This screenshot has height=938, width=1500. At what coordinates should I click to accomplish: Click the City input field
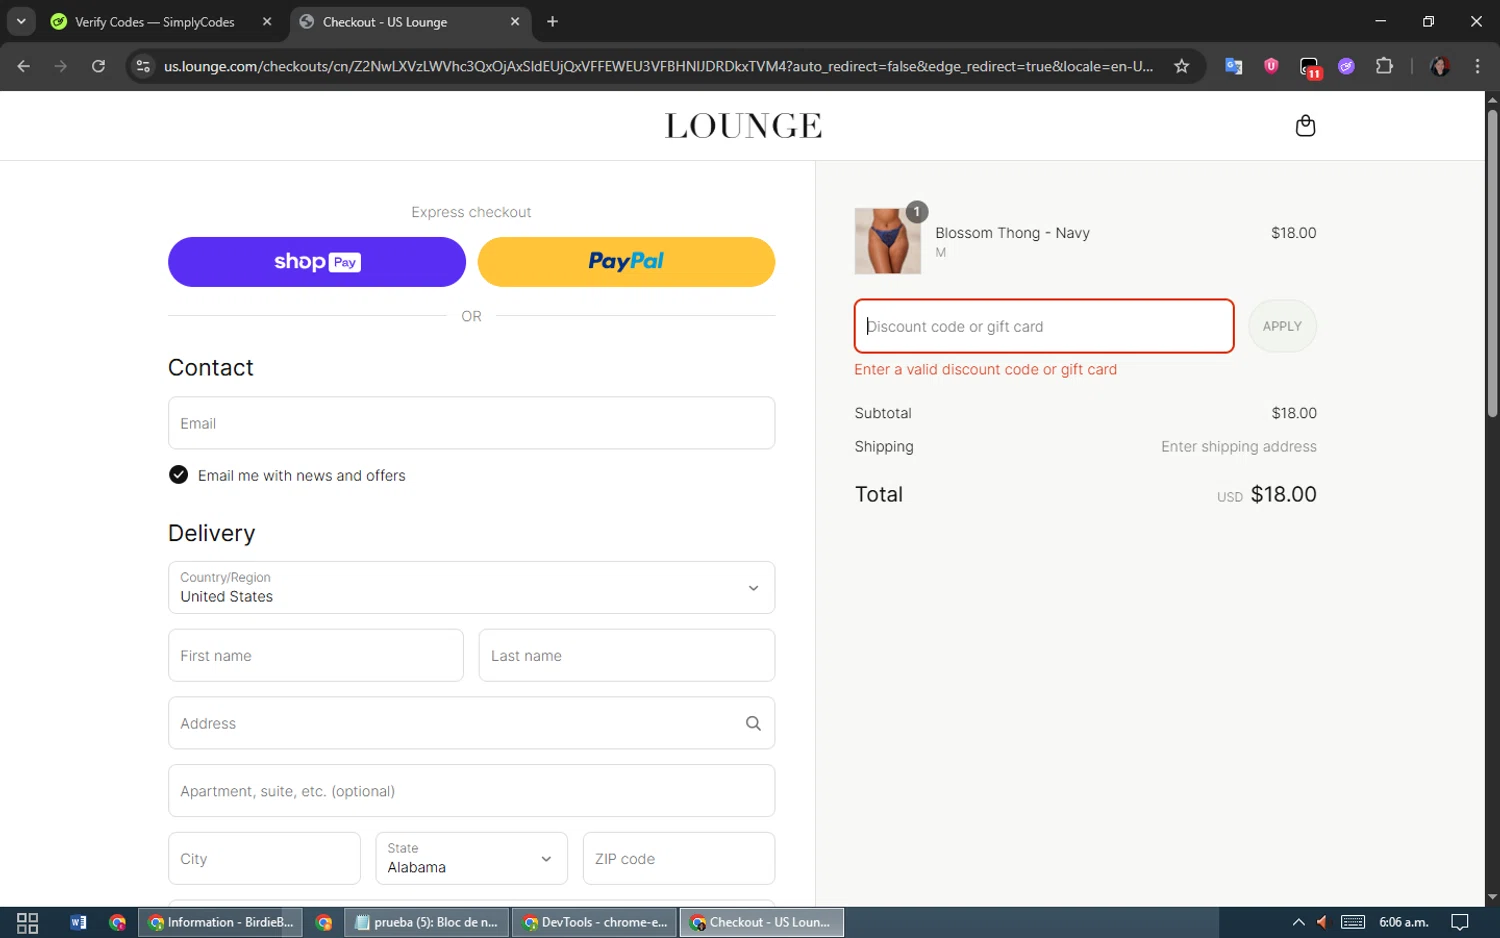[264, 859]
